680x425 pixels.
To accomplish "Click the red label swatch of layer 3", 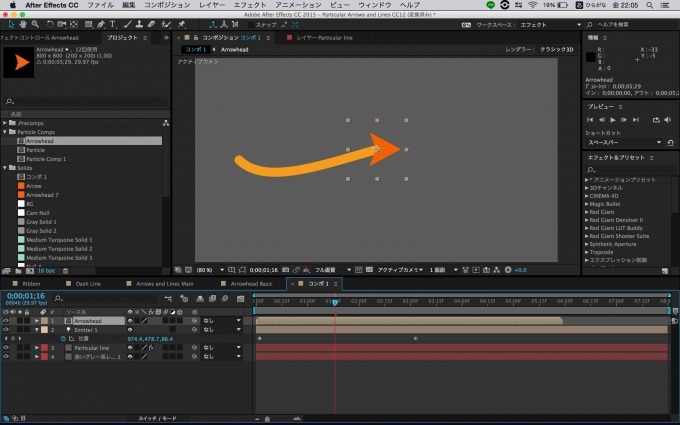I will (44, 347).
